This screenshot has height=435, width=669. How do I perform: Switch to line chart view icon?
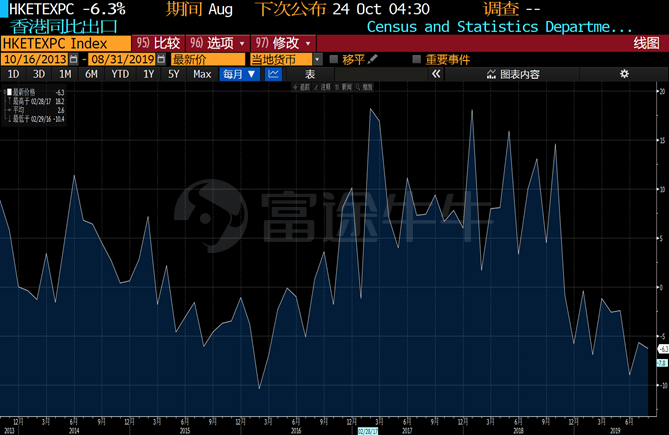point(273,74)
